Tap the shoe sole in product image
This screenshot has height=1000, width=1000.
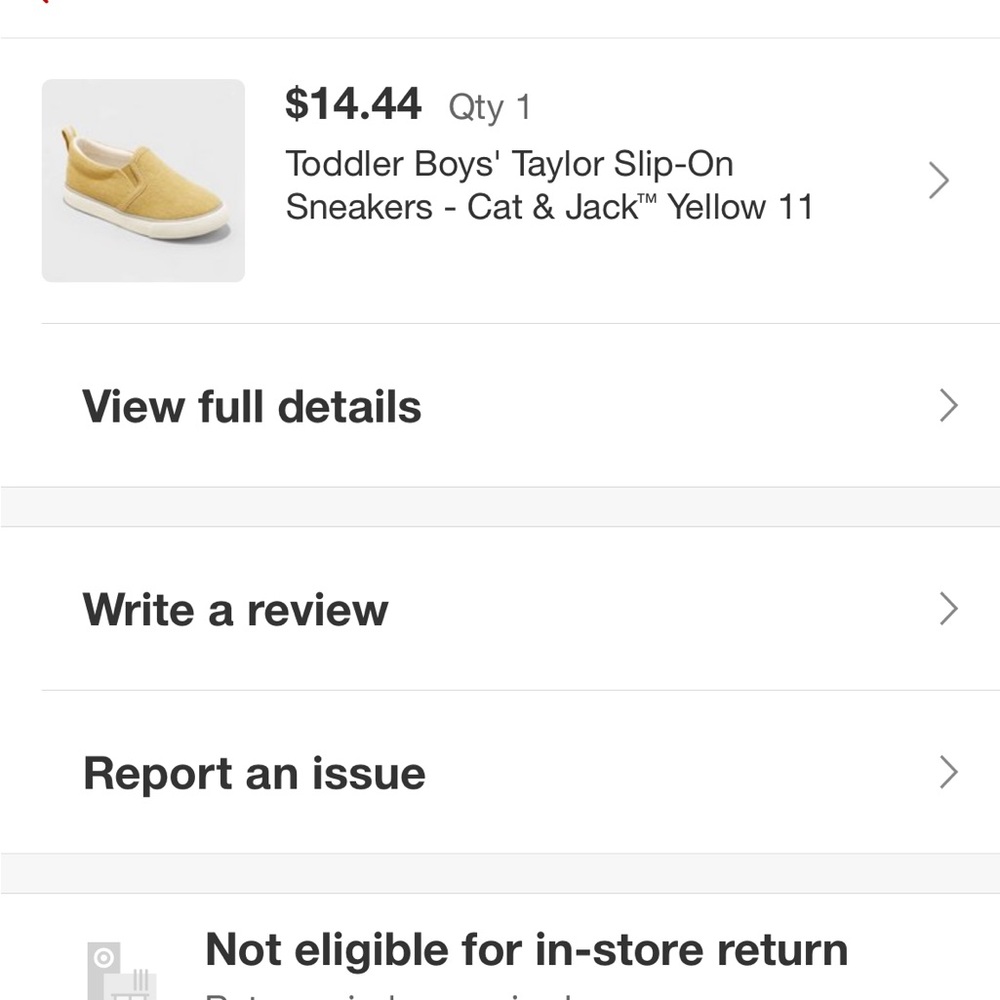(x=147, y=220)
